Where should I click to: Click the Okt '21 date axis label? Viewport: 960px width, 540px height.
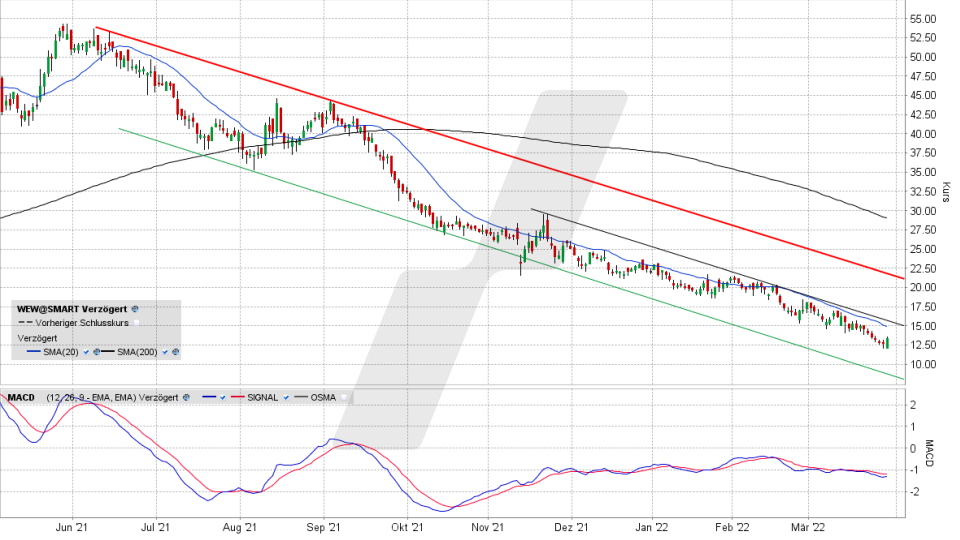(x=407, y=527)
